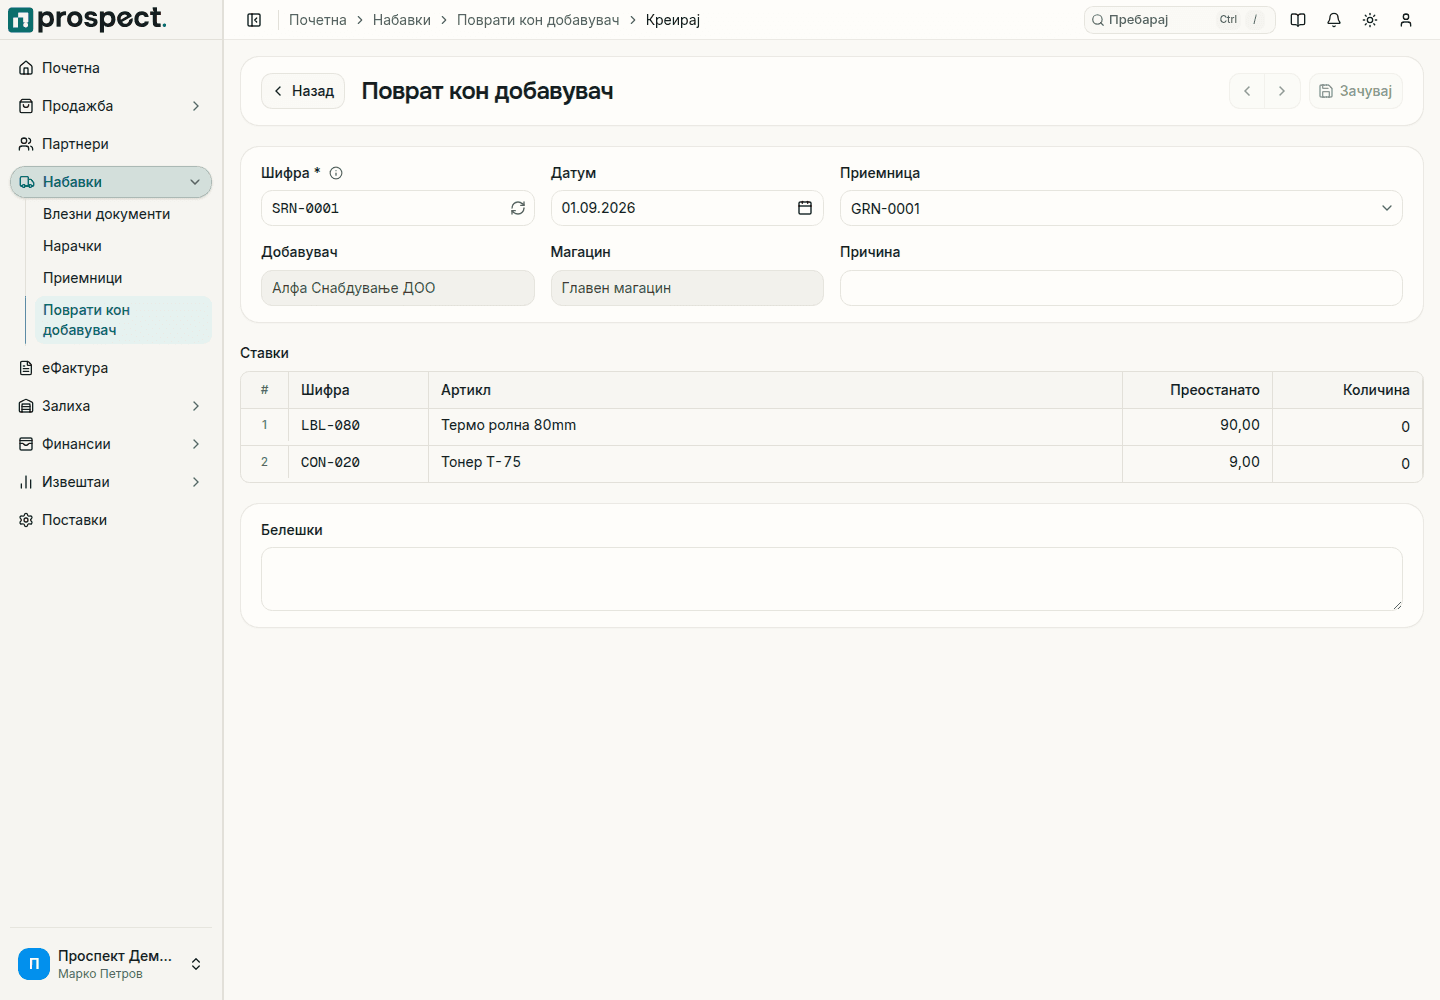Click the Причина input field
Image resolution: width=1440 pixels, height=1000 pixels.
pos(1121,288)
